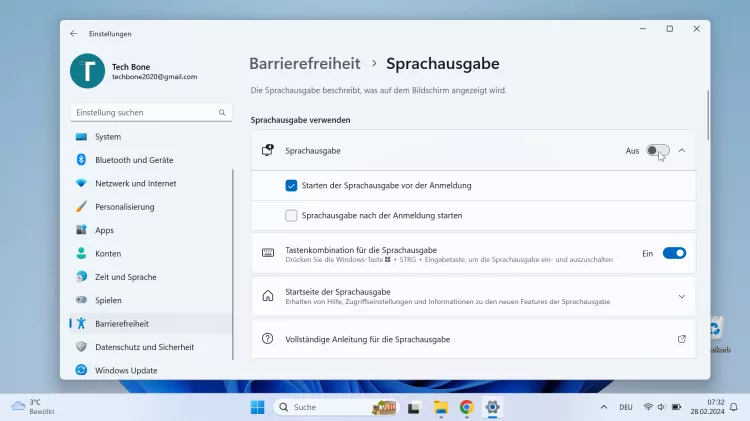Select the Bluetooth und Geräte icon
Image resolution: width=750 pixels, height=421 pixels.
(x=81, y=160)
